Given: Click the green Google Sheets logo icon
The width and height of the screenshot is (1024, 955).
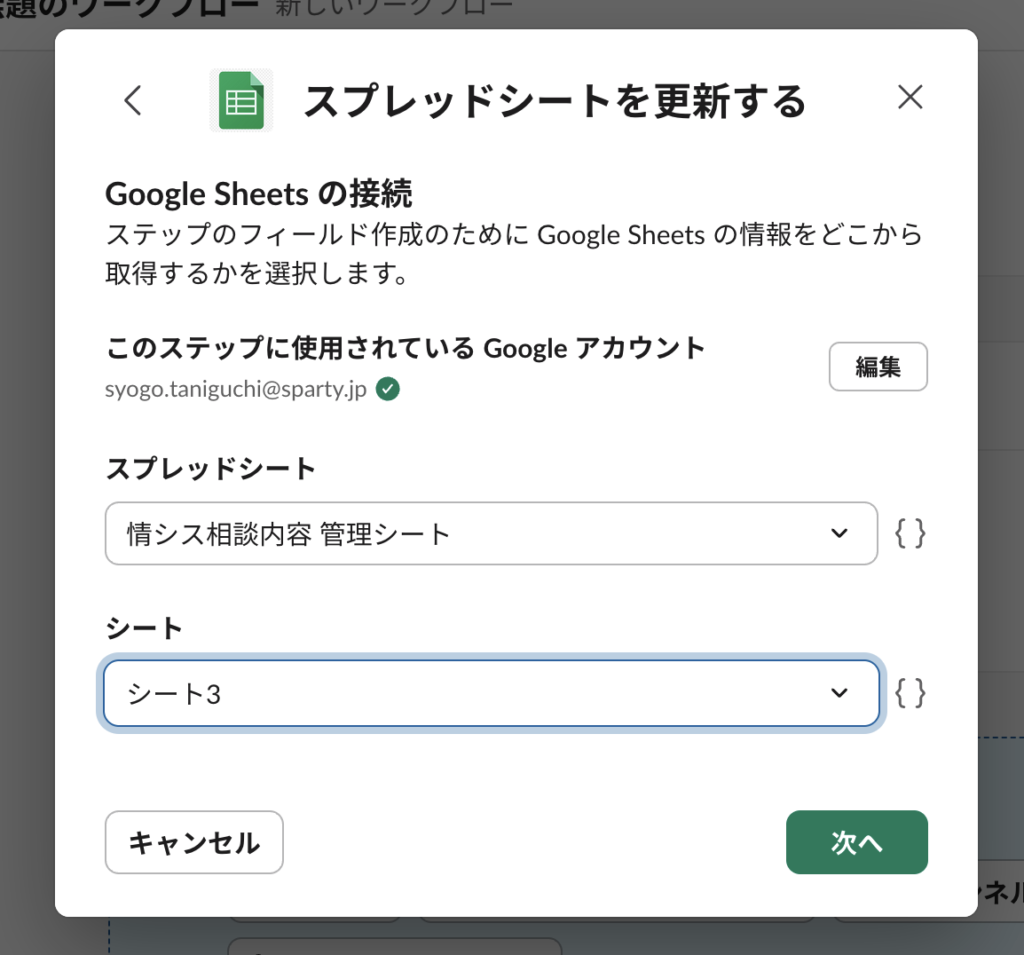Looking at the screenshot, I should 241,100.
